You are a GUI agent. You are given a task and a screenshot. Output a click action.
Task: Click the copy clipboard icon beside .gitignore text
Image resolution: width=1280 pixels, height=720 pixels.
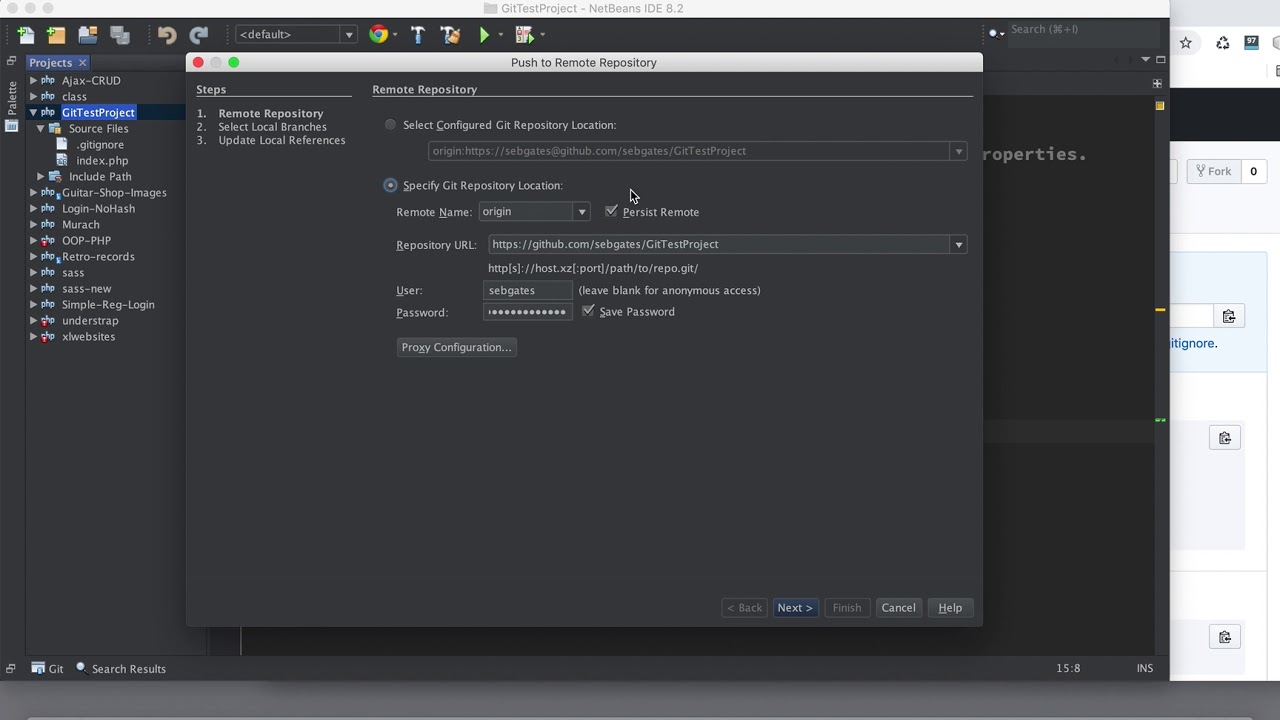(1228, 316)
